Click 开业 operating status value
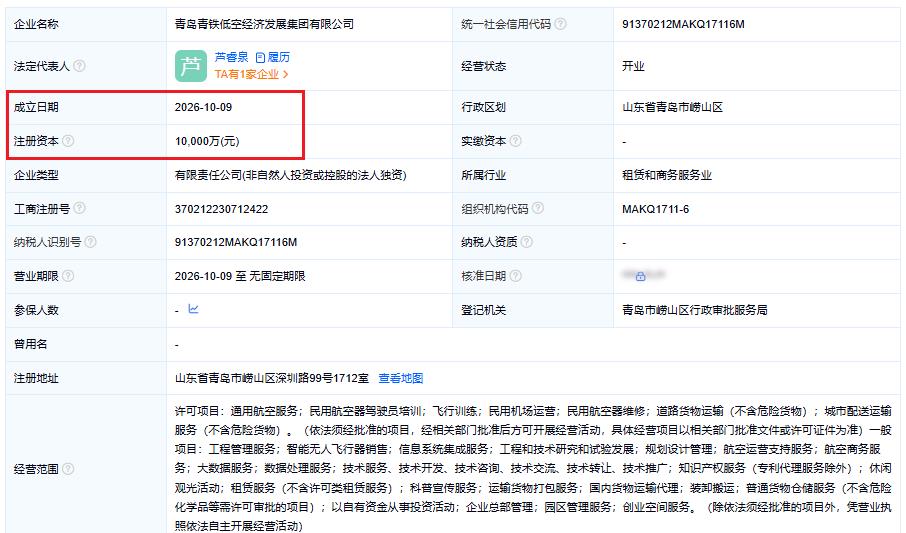The height and width of the screenshot is (533, 906). click(x=633, y=66)
